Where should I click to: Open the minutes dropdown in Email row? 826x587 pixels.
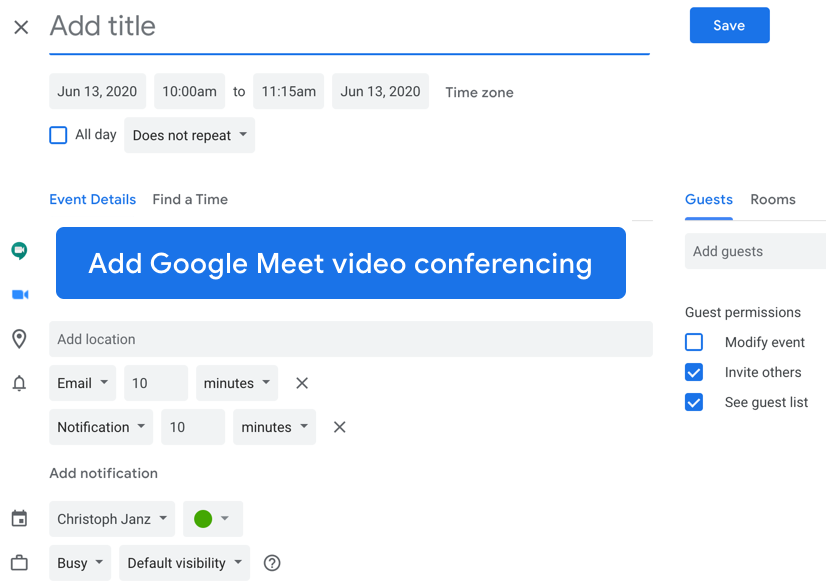pyautogui.click(x=237, y=383)
